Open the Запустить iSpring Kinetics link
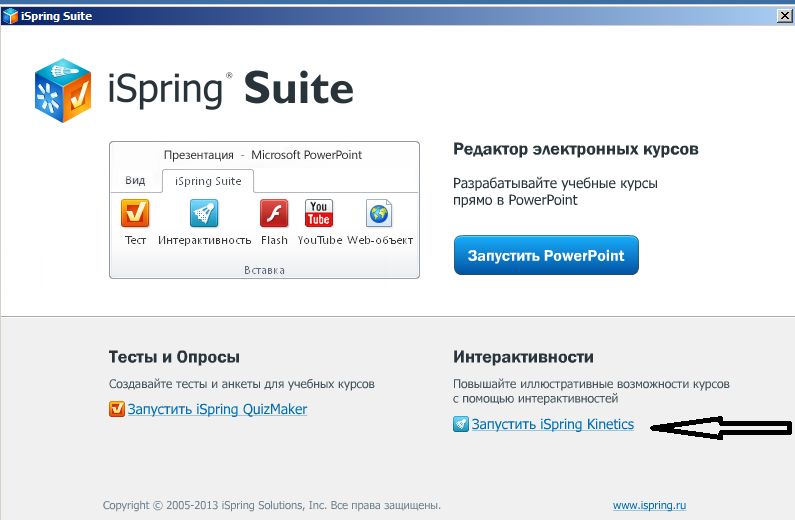Image resolution: width=795 pixels, height=520 pixels. 553,424
